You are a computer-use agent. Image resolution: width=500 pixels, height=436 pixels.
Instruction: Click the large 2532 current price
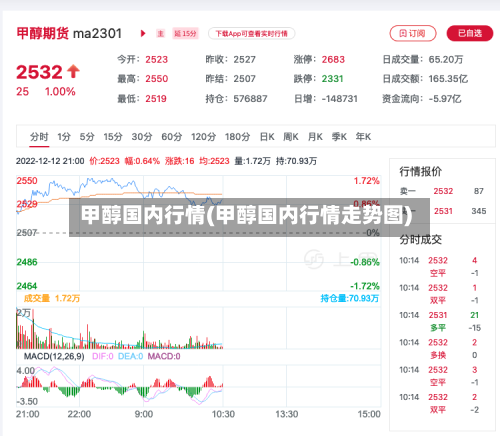point(39,72)
